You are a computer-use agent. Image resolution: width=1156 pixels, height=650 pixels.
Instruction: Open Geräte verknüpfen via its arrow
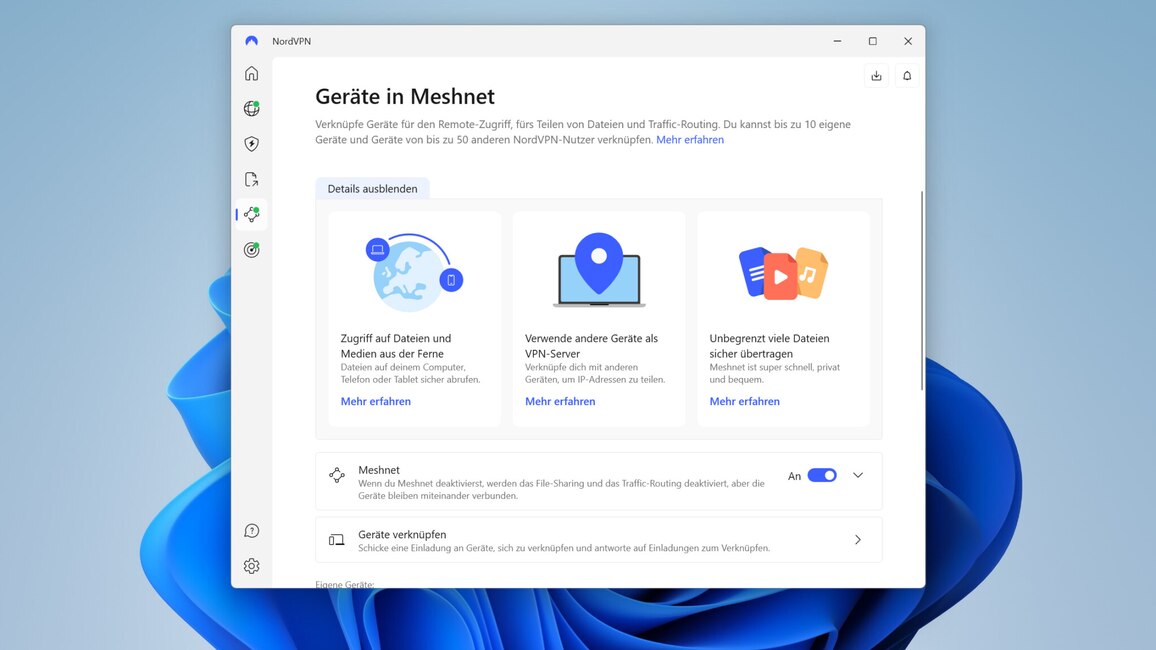click(x=858, y=539)
